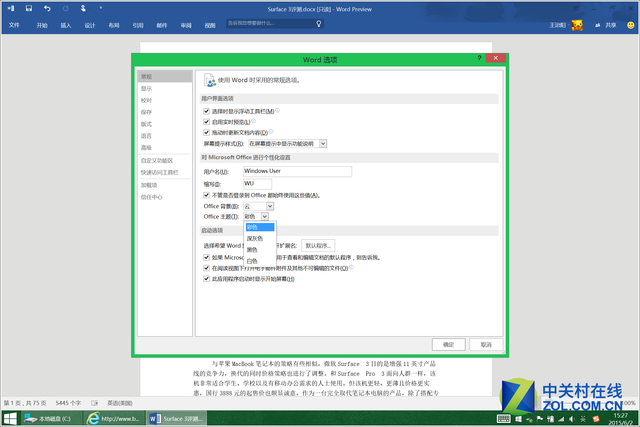Click the Action Center flag icon in tray

click(x=540, y=419)
